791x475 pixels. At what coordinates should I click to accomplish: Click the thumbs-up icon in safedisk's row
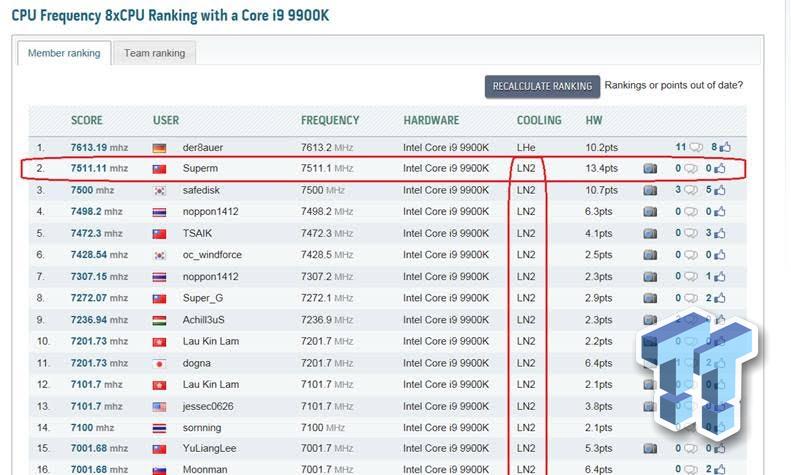pos(720,190)
